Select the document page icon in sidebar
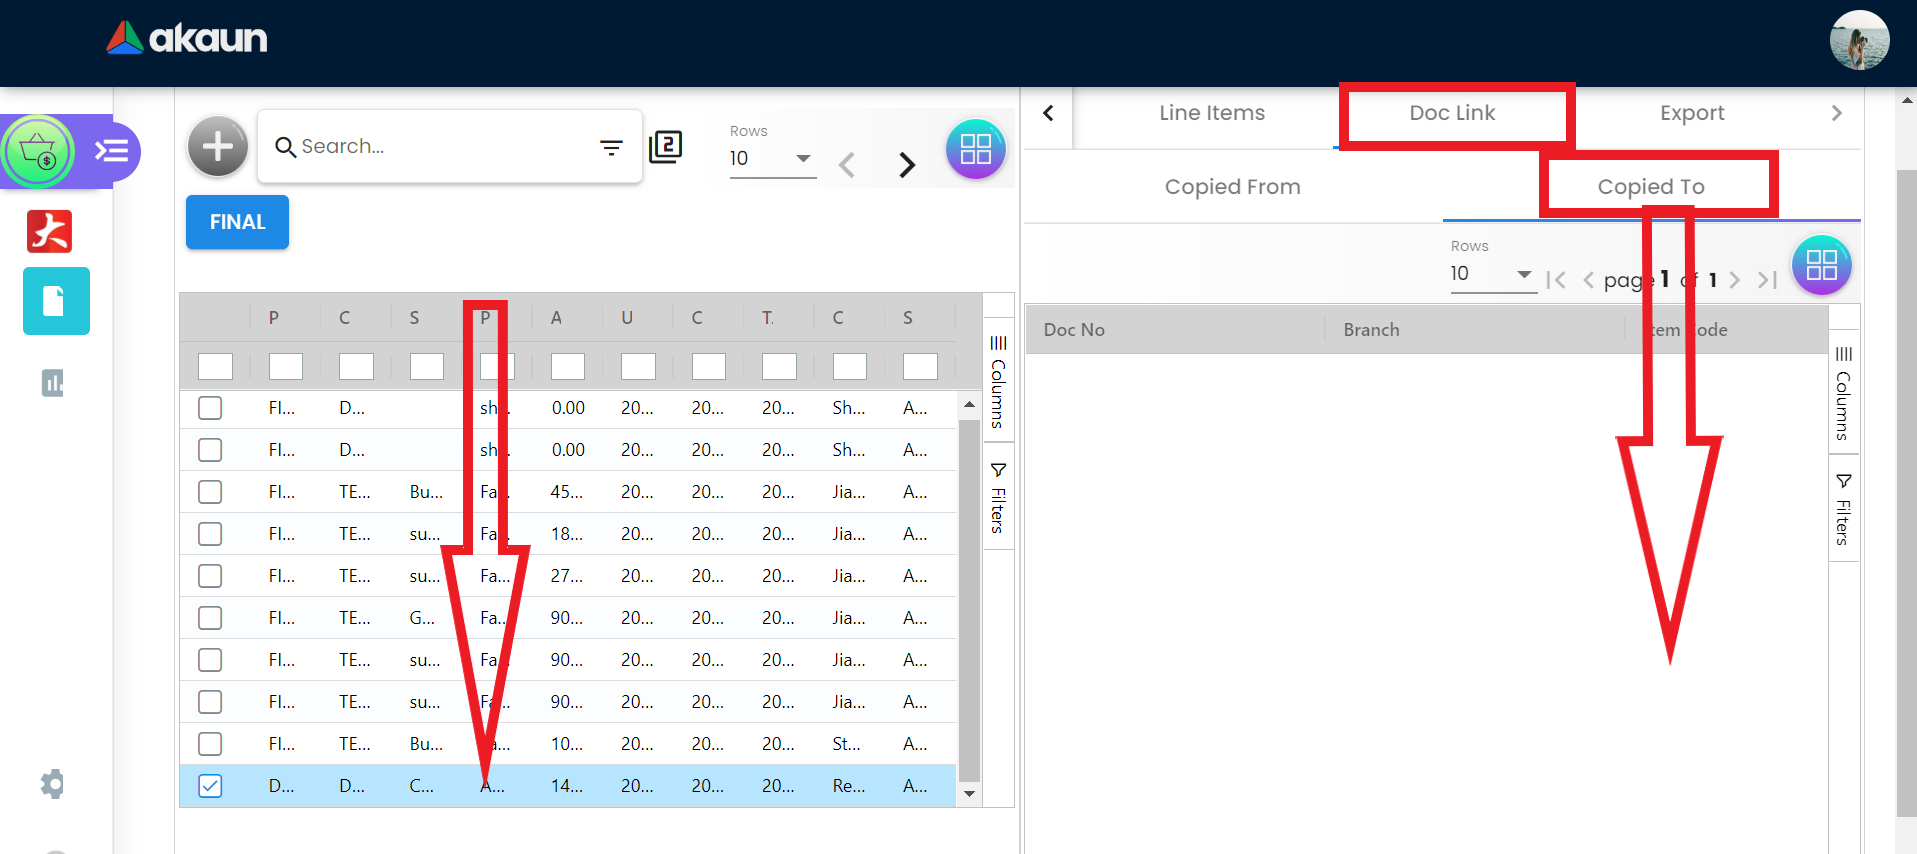The width and height of the screenshot is (1917, 854). [x=56, y=301]
